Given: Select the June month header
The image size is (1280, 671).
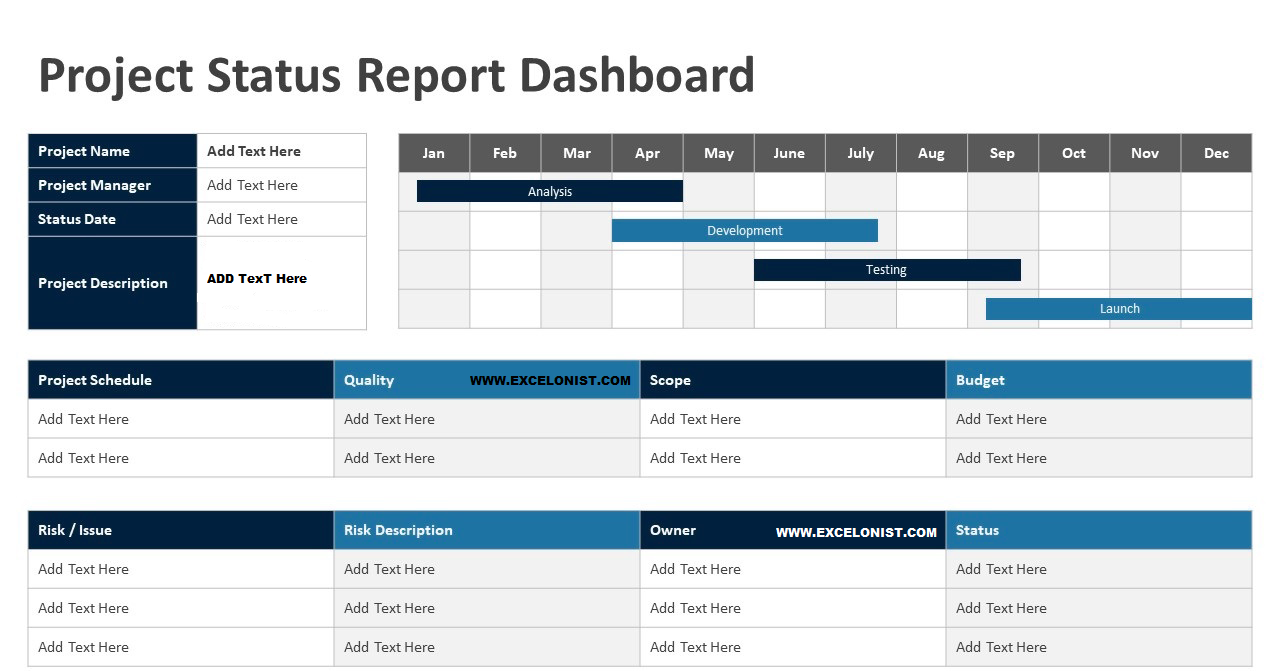Looking at the screenshot, I should click(789, 153).
